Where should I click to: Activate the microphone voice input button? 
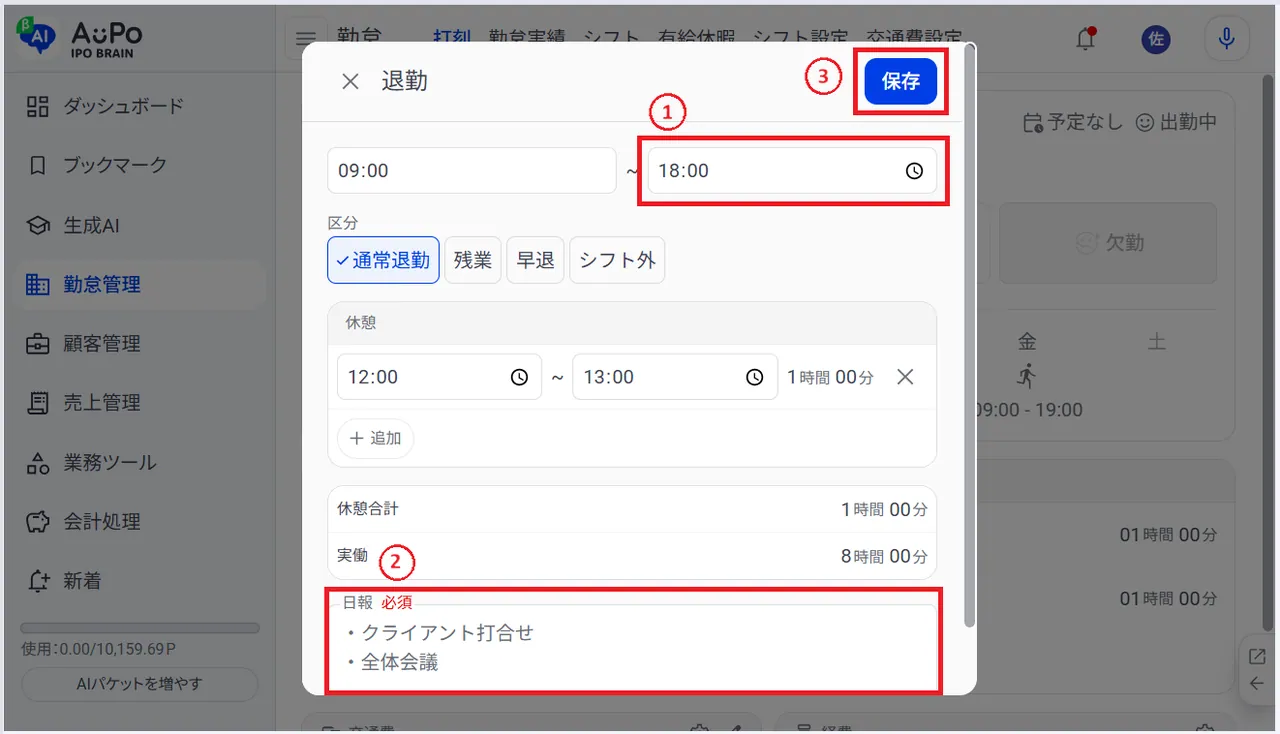(x=1225, y=39)
